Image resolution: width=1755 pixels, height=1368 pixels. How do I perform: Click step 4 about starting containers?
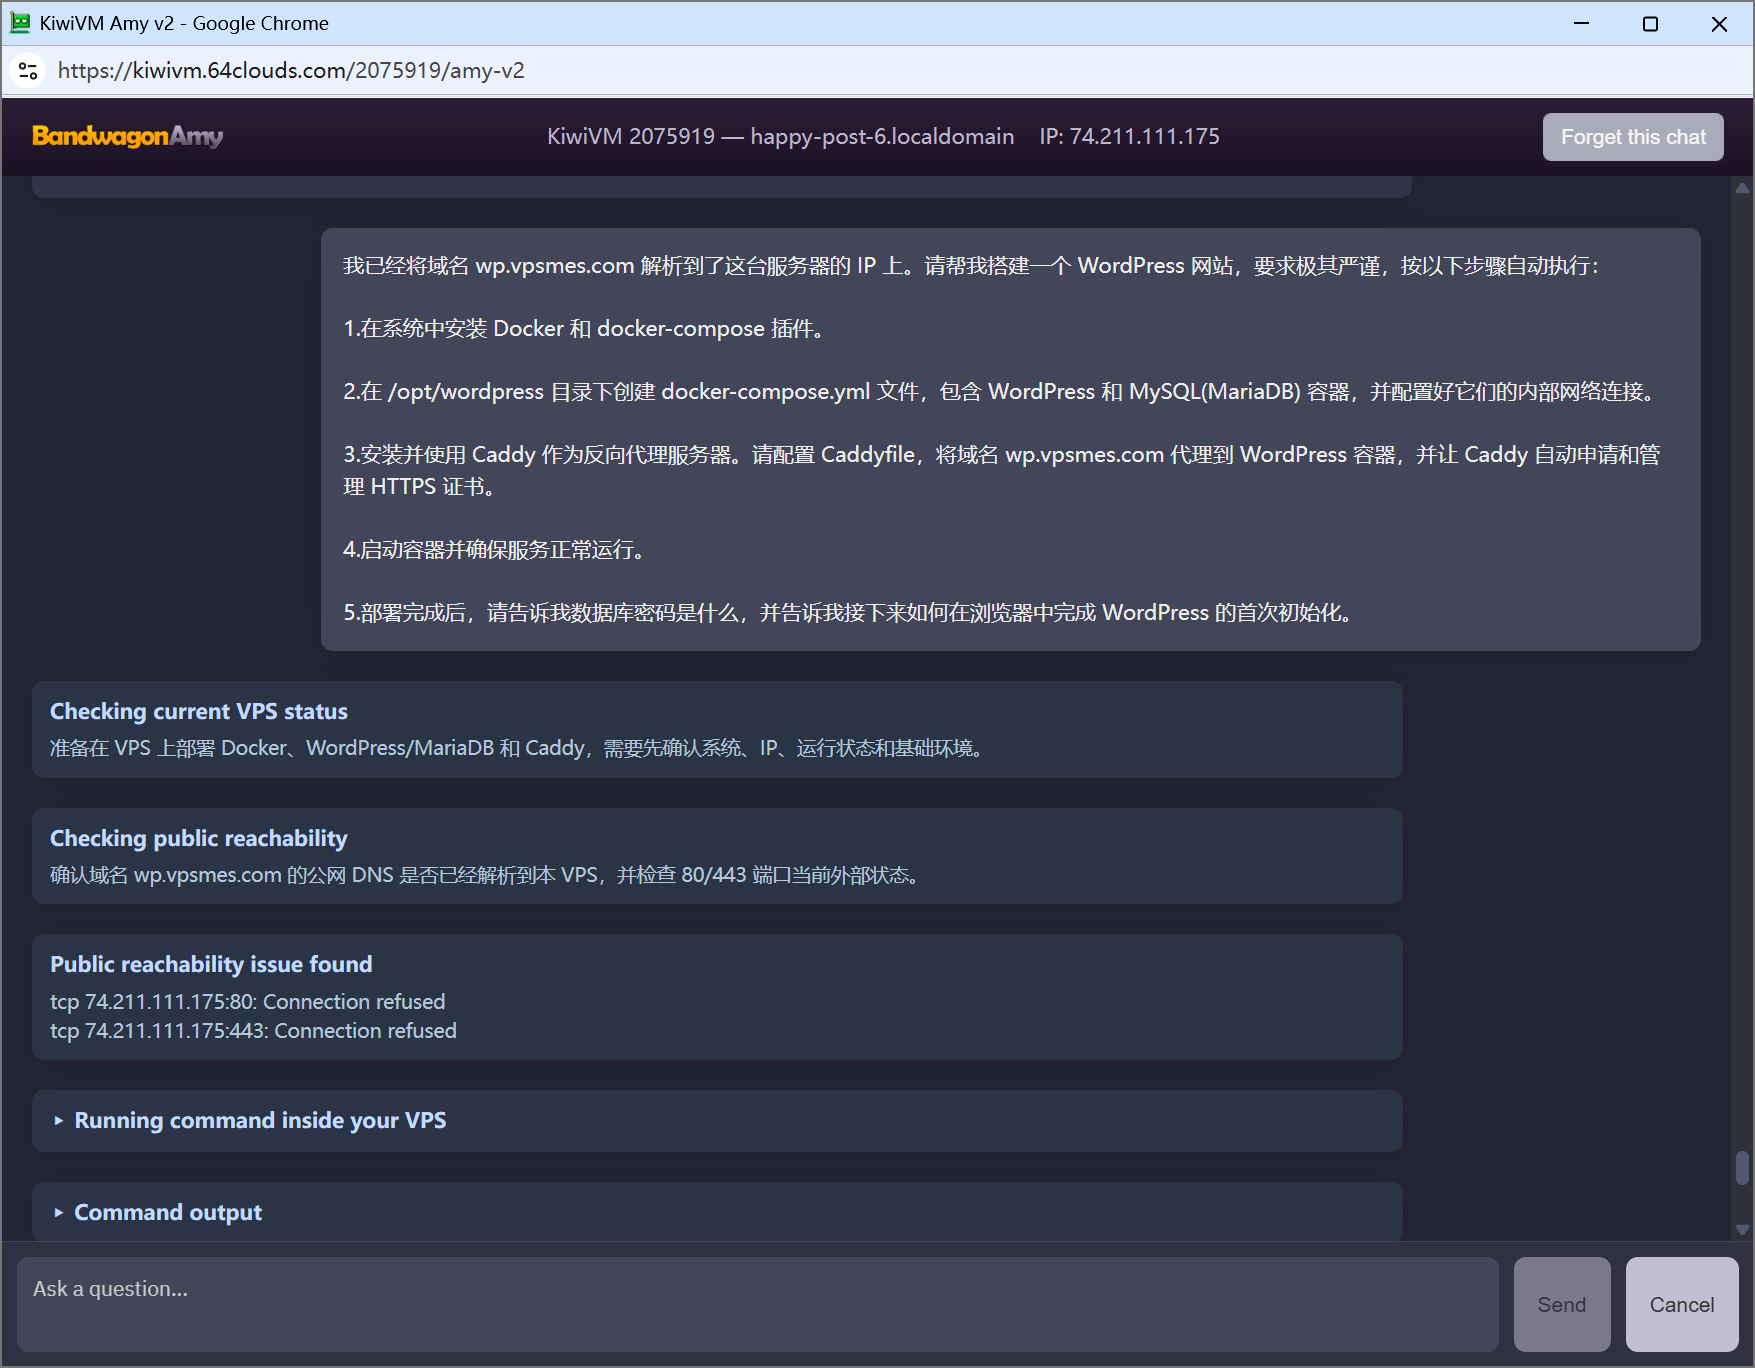pos(496,549)
